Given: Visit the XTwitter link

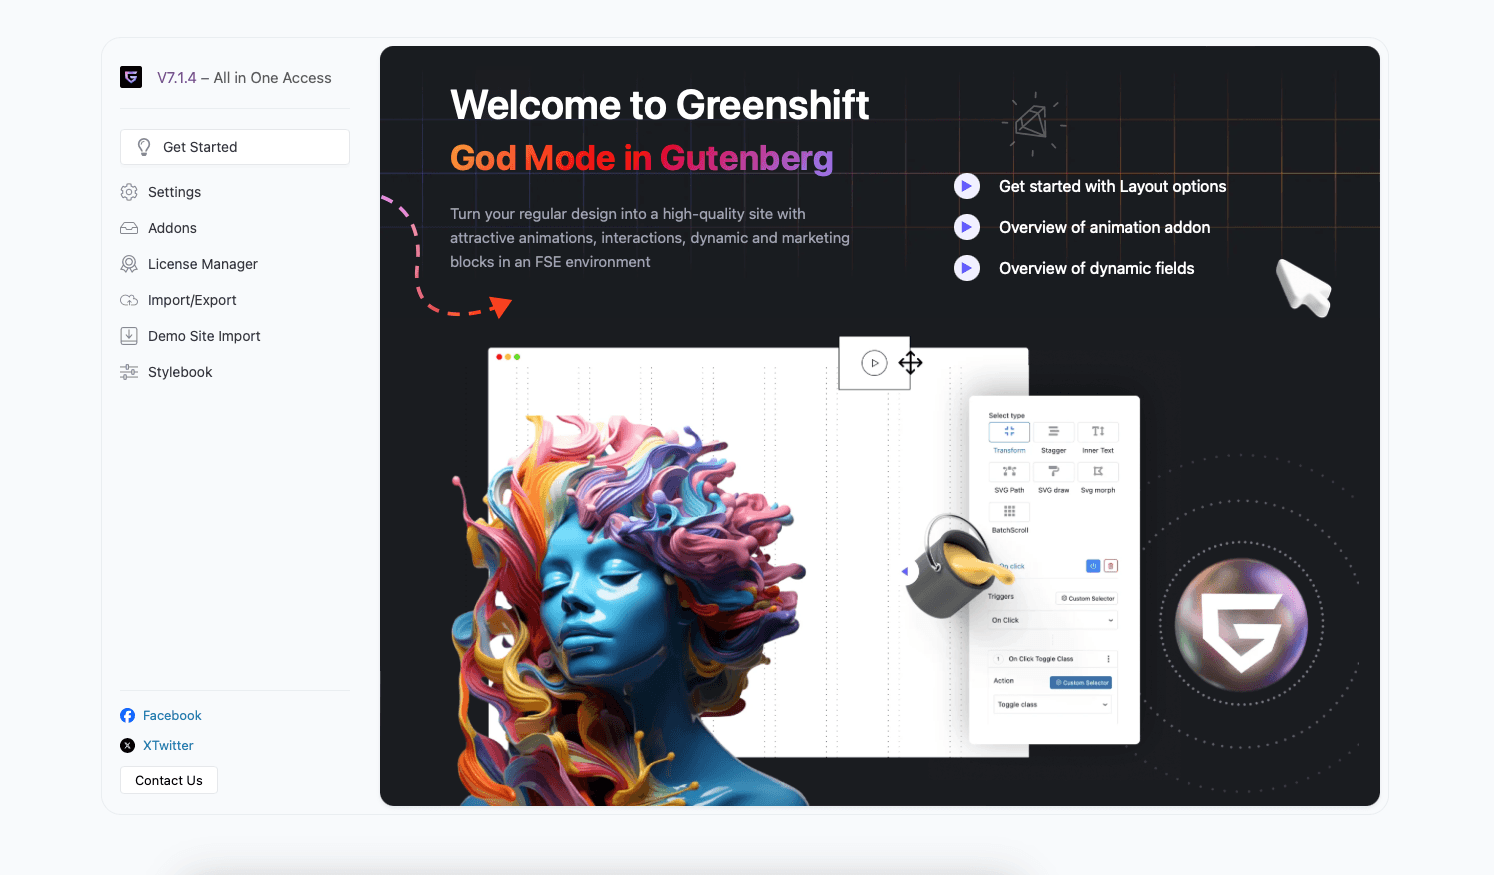Looking at the screenshot, I should tap(168, 745).
